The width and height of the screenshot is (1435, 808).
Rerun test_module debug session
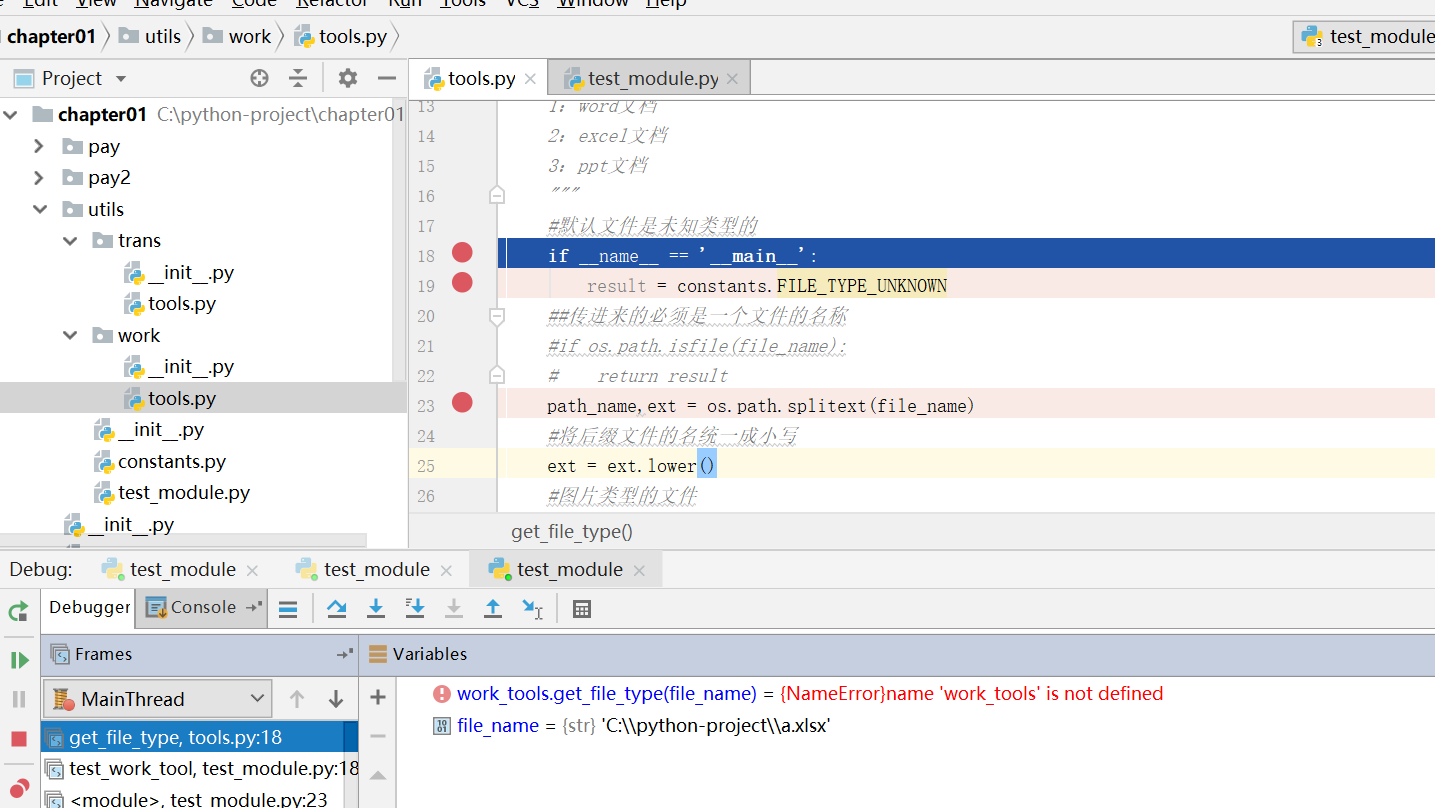18,611
